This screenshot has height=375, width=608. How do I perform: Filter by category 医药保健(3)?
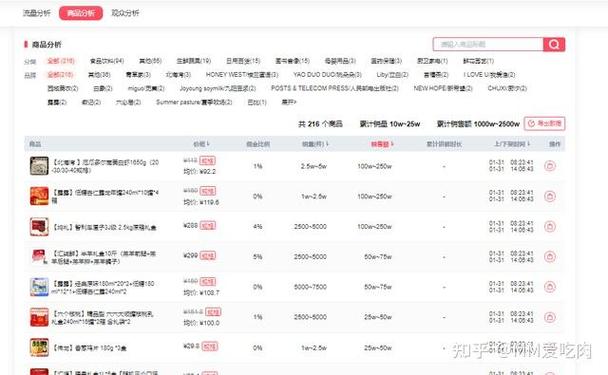[x=386, y=61]
